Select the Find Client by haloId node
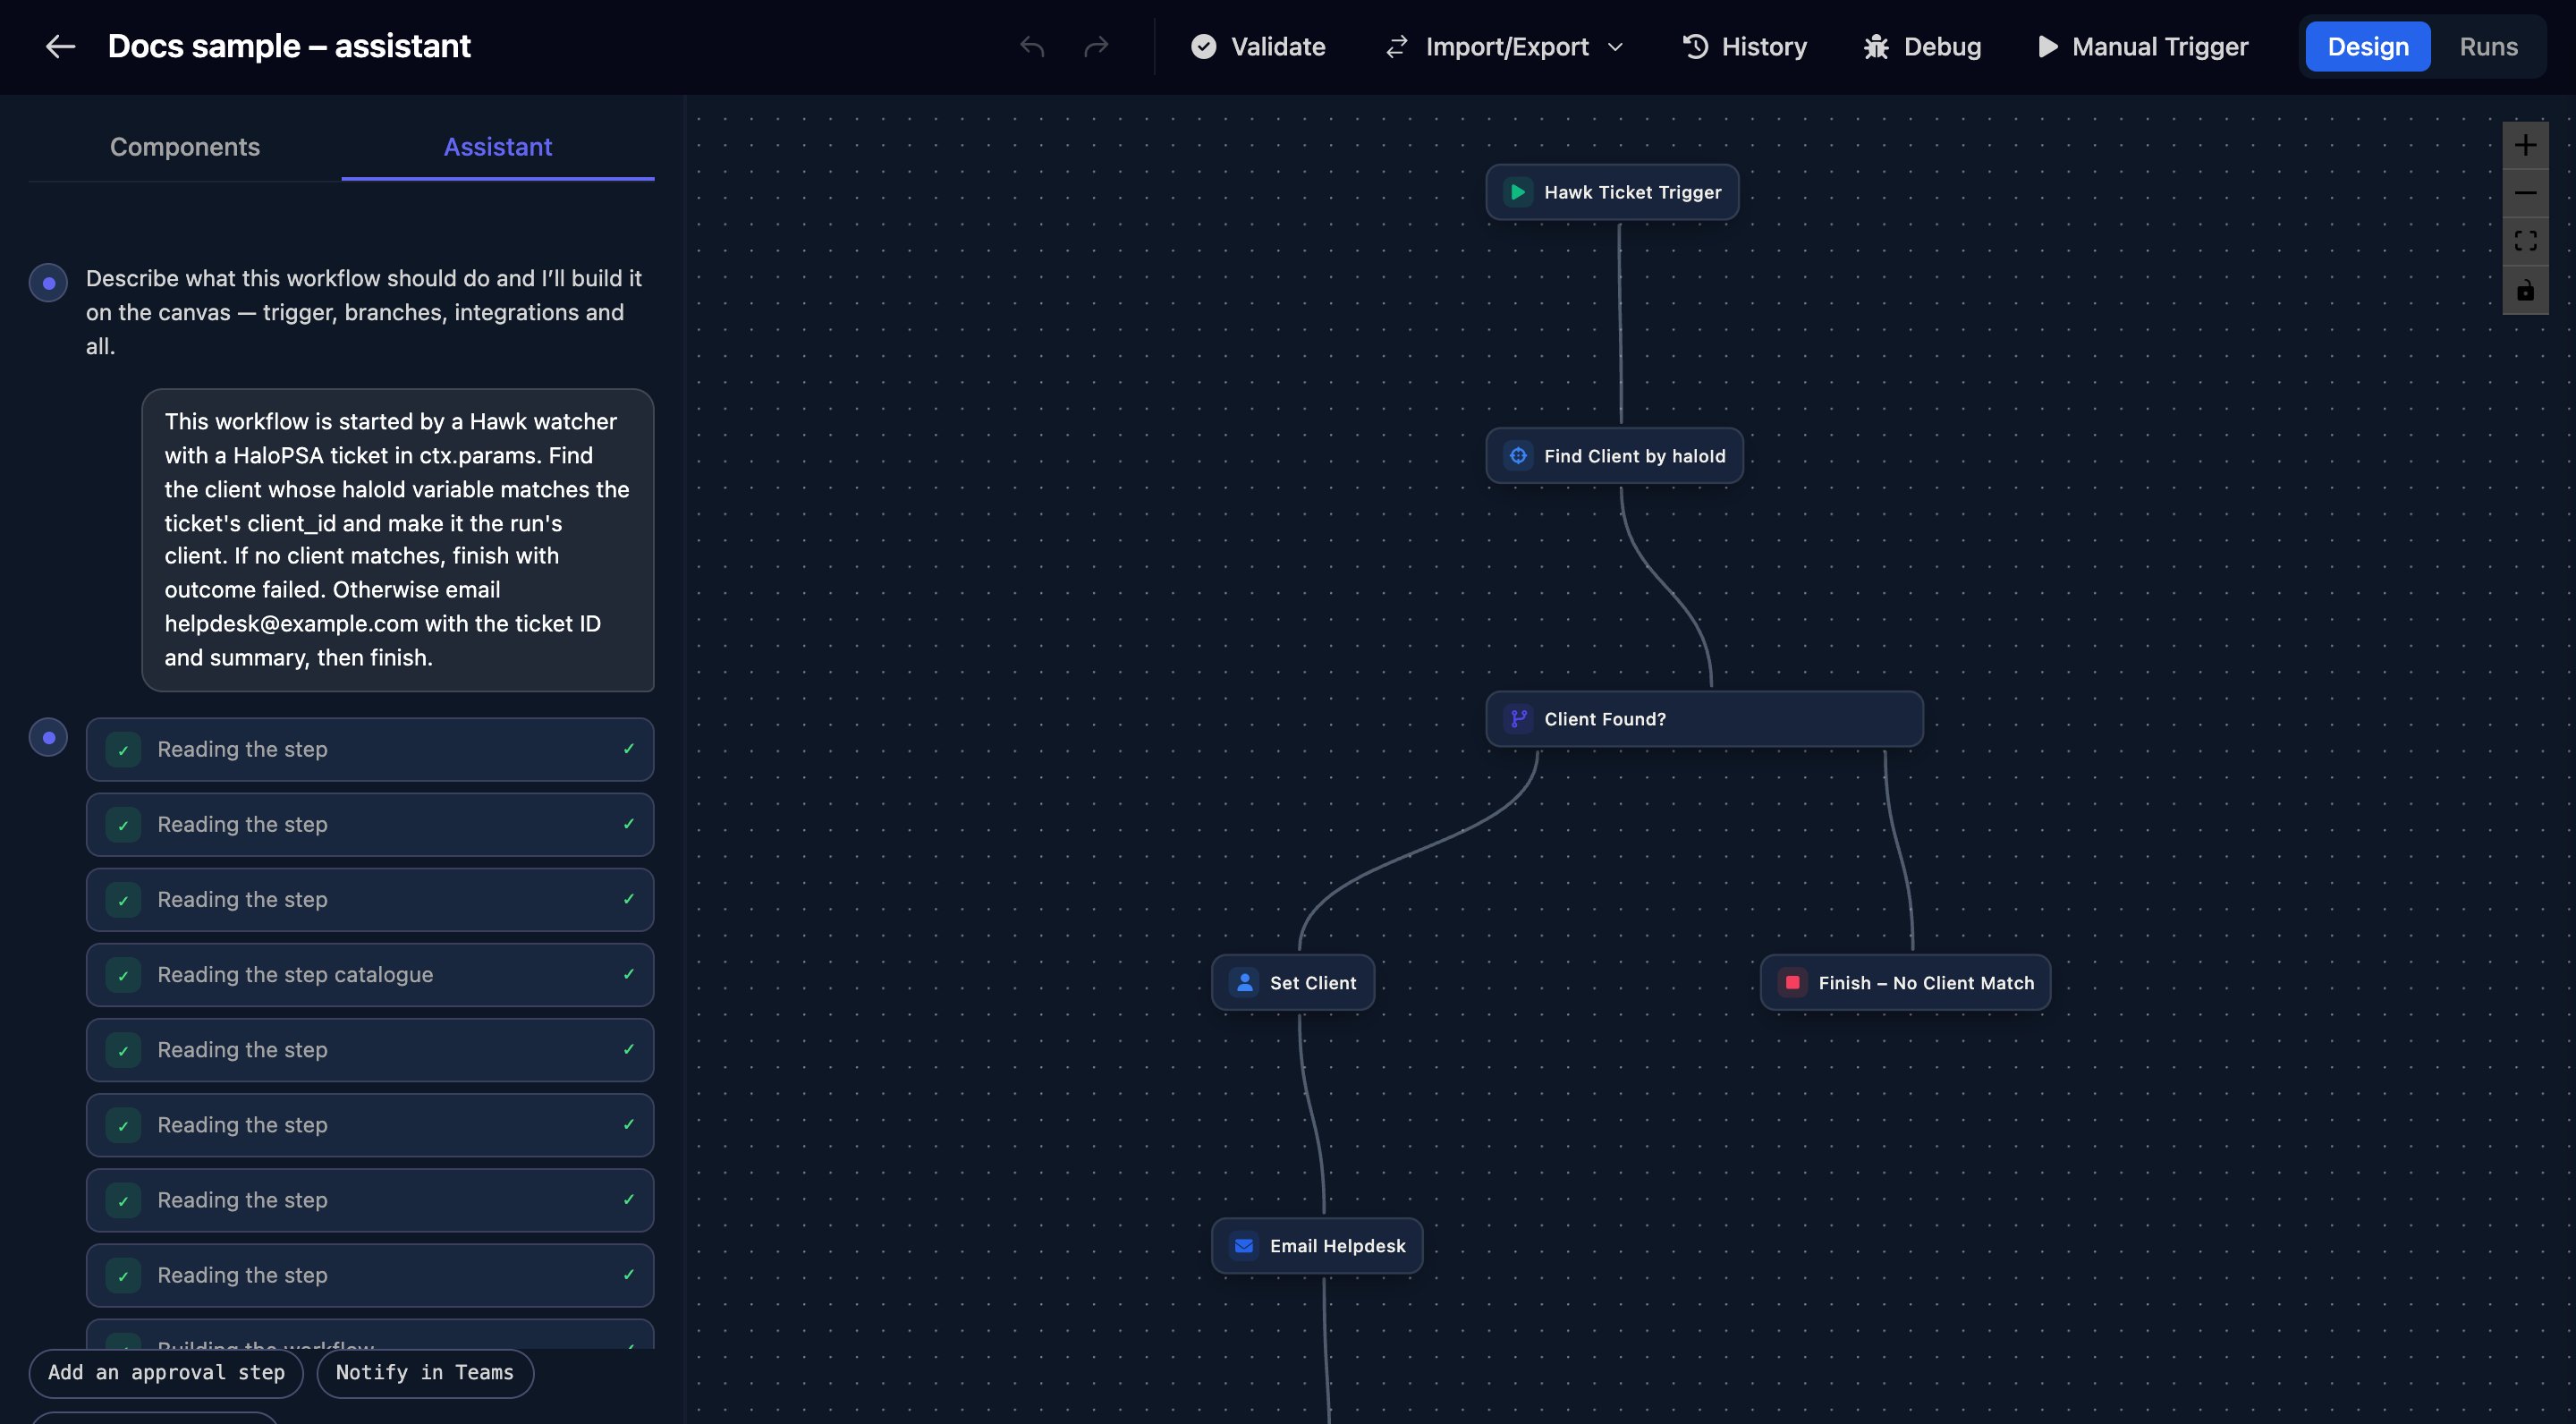The height and width of the screenshot is (1424, 2576). [x=1614, y=456]
